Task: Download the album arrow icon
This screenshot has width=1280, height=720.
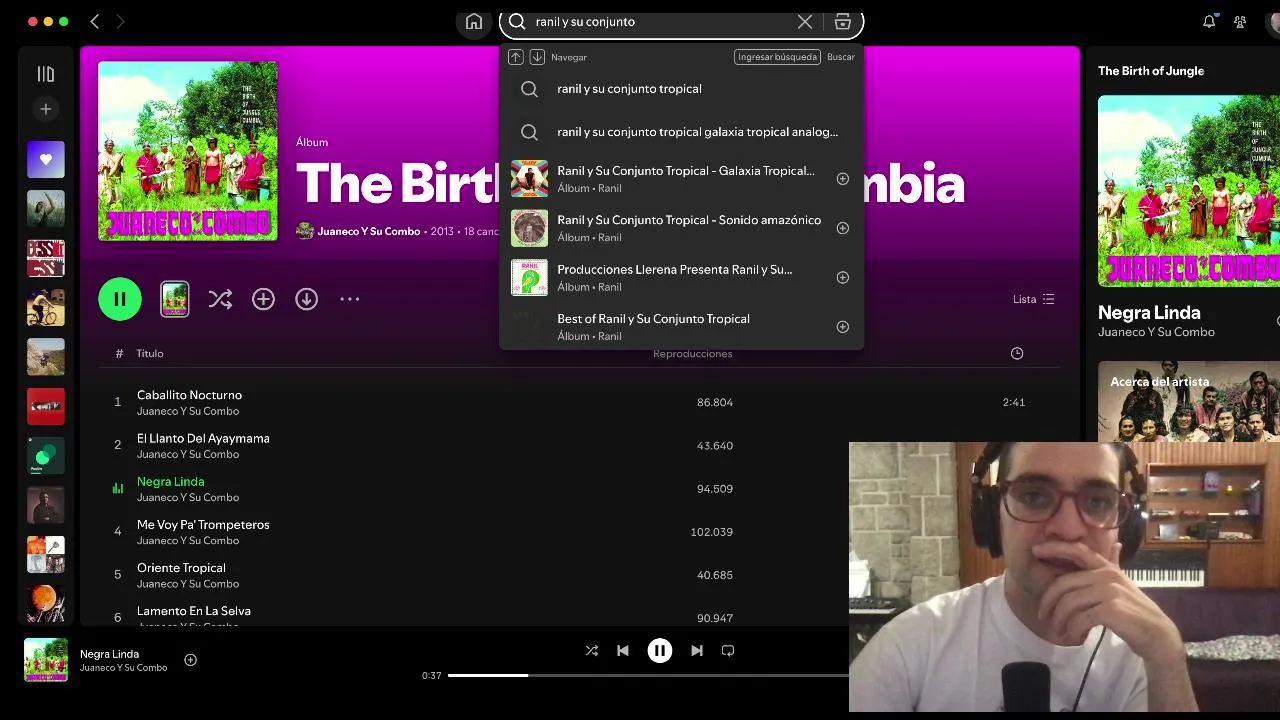Action: click(x=306, y=299)
